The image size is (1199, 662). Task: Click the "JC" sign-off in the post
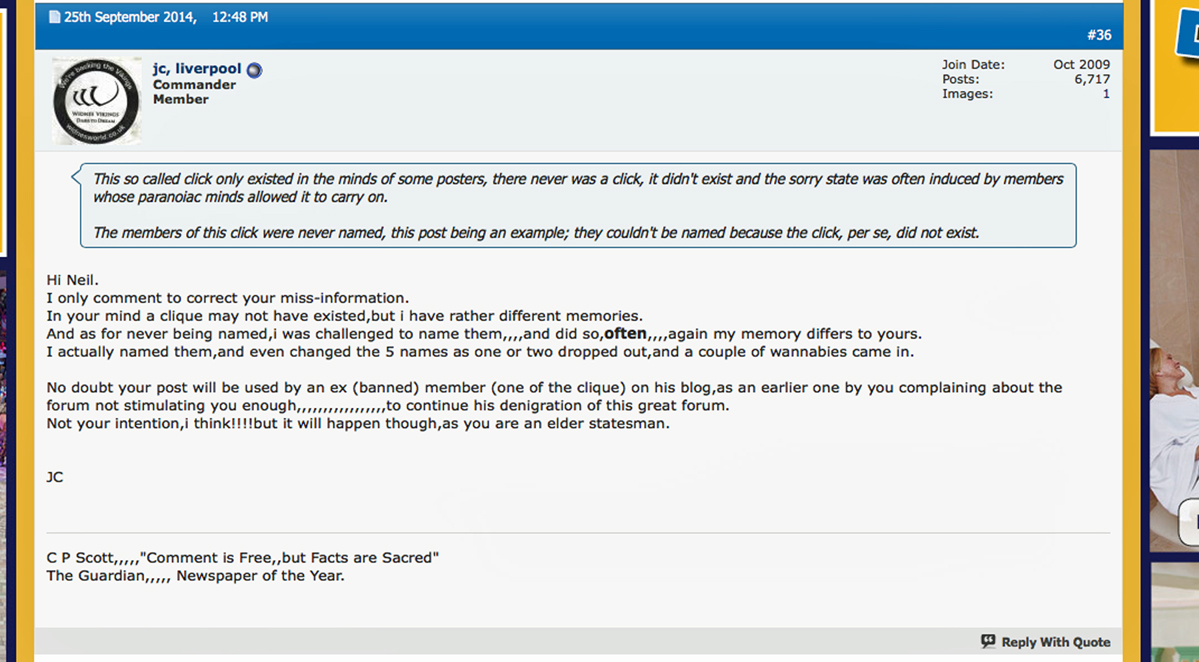55,477
